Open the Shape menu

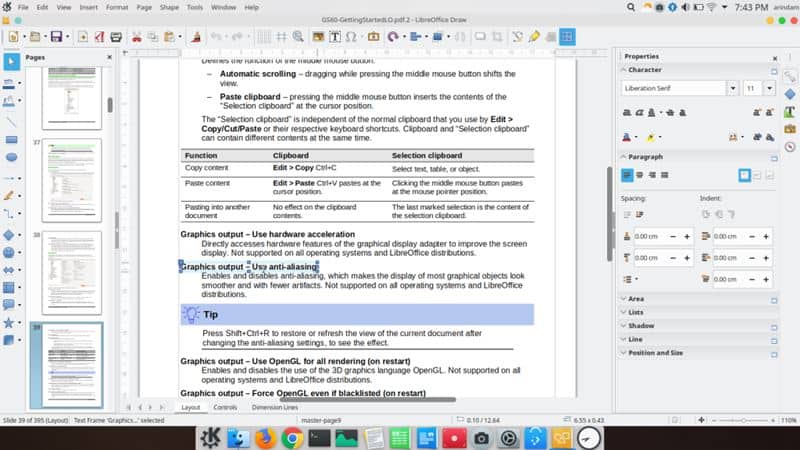tap(169, 7)
